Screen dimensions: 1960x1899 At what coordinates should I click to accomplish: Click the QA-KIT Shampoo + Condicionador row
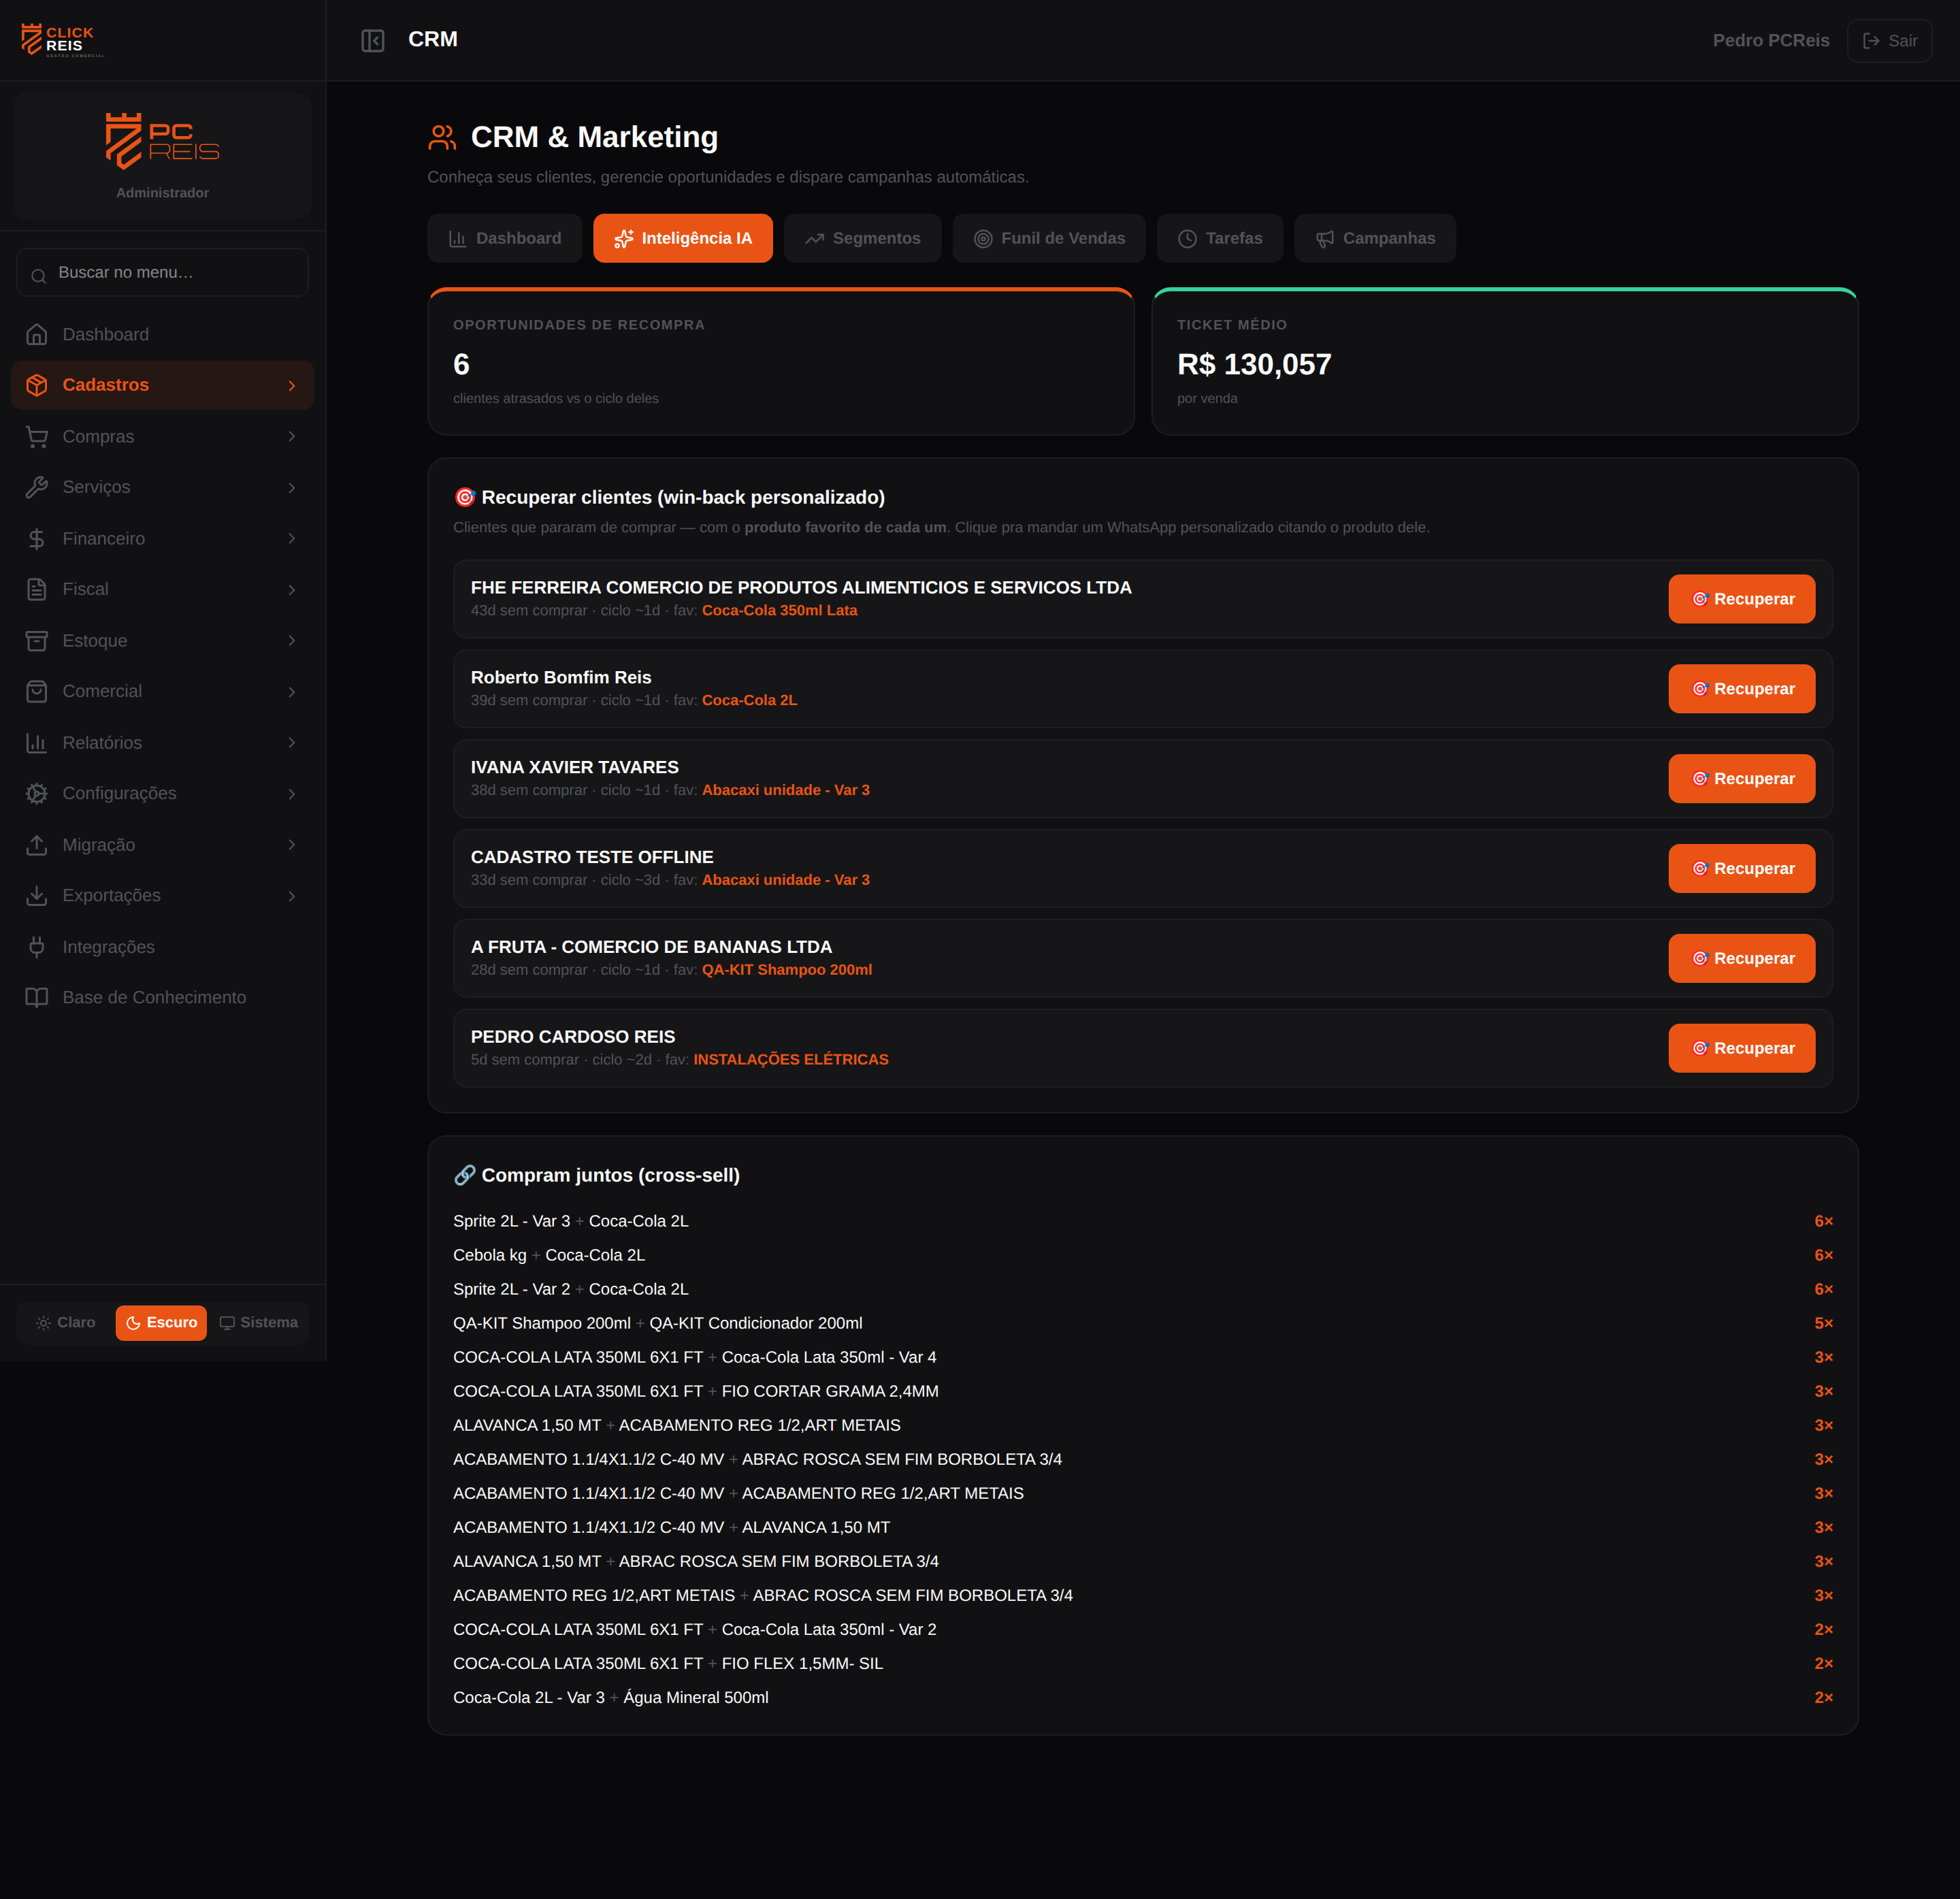click(x=1143, y=1323)
